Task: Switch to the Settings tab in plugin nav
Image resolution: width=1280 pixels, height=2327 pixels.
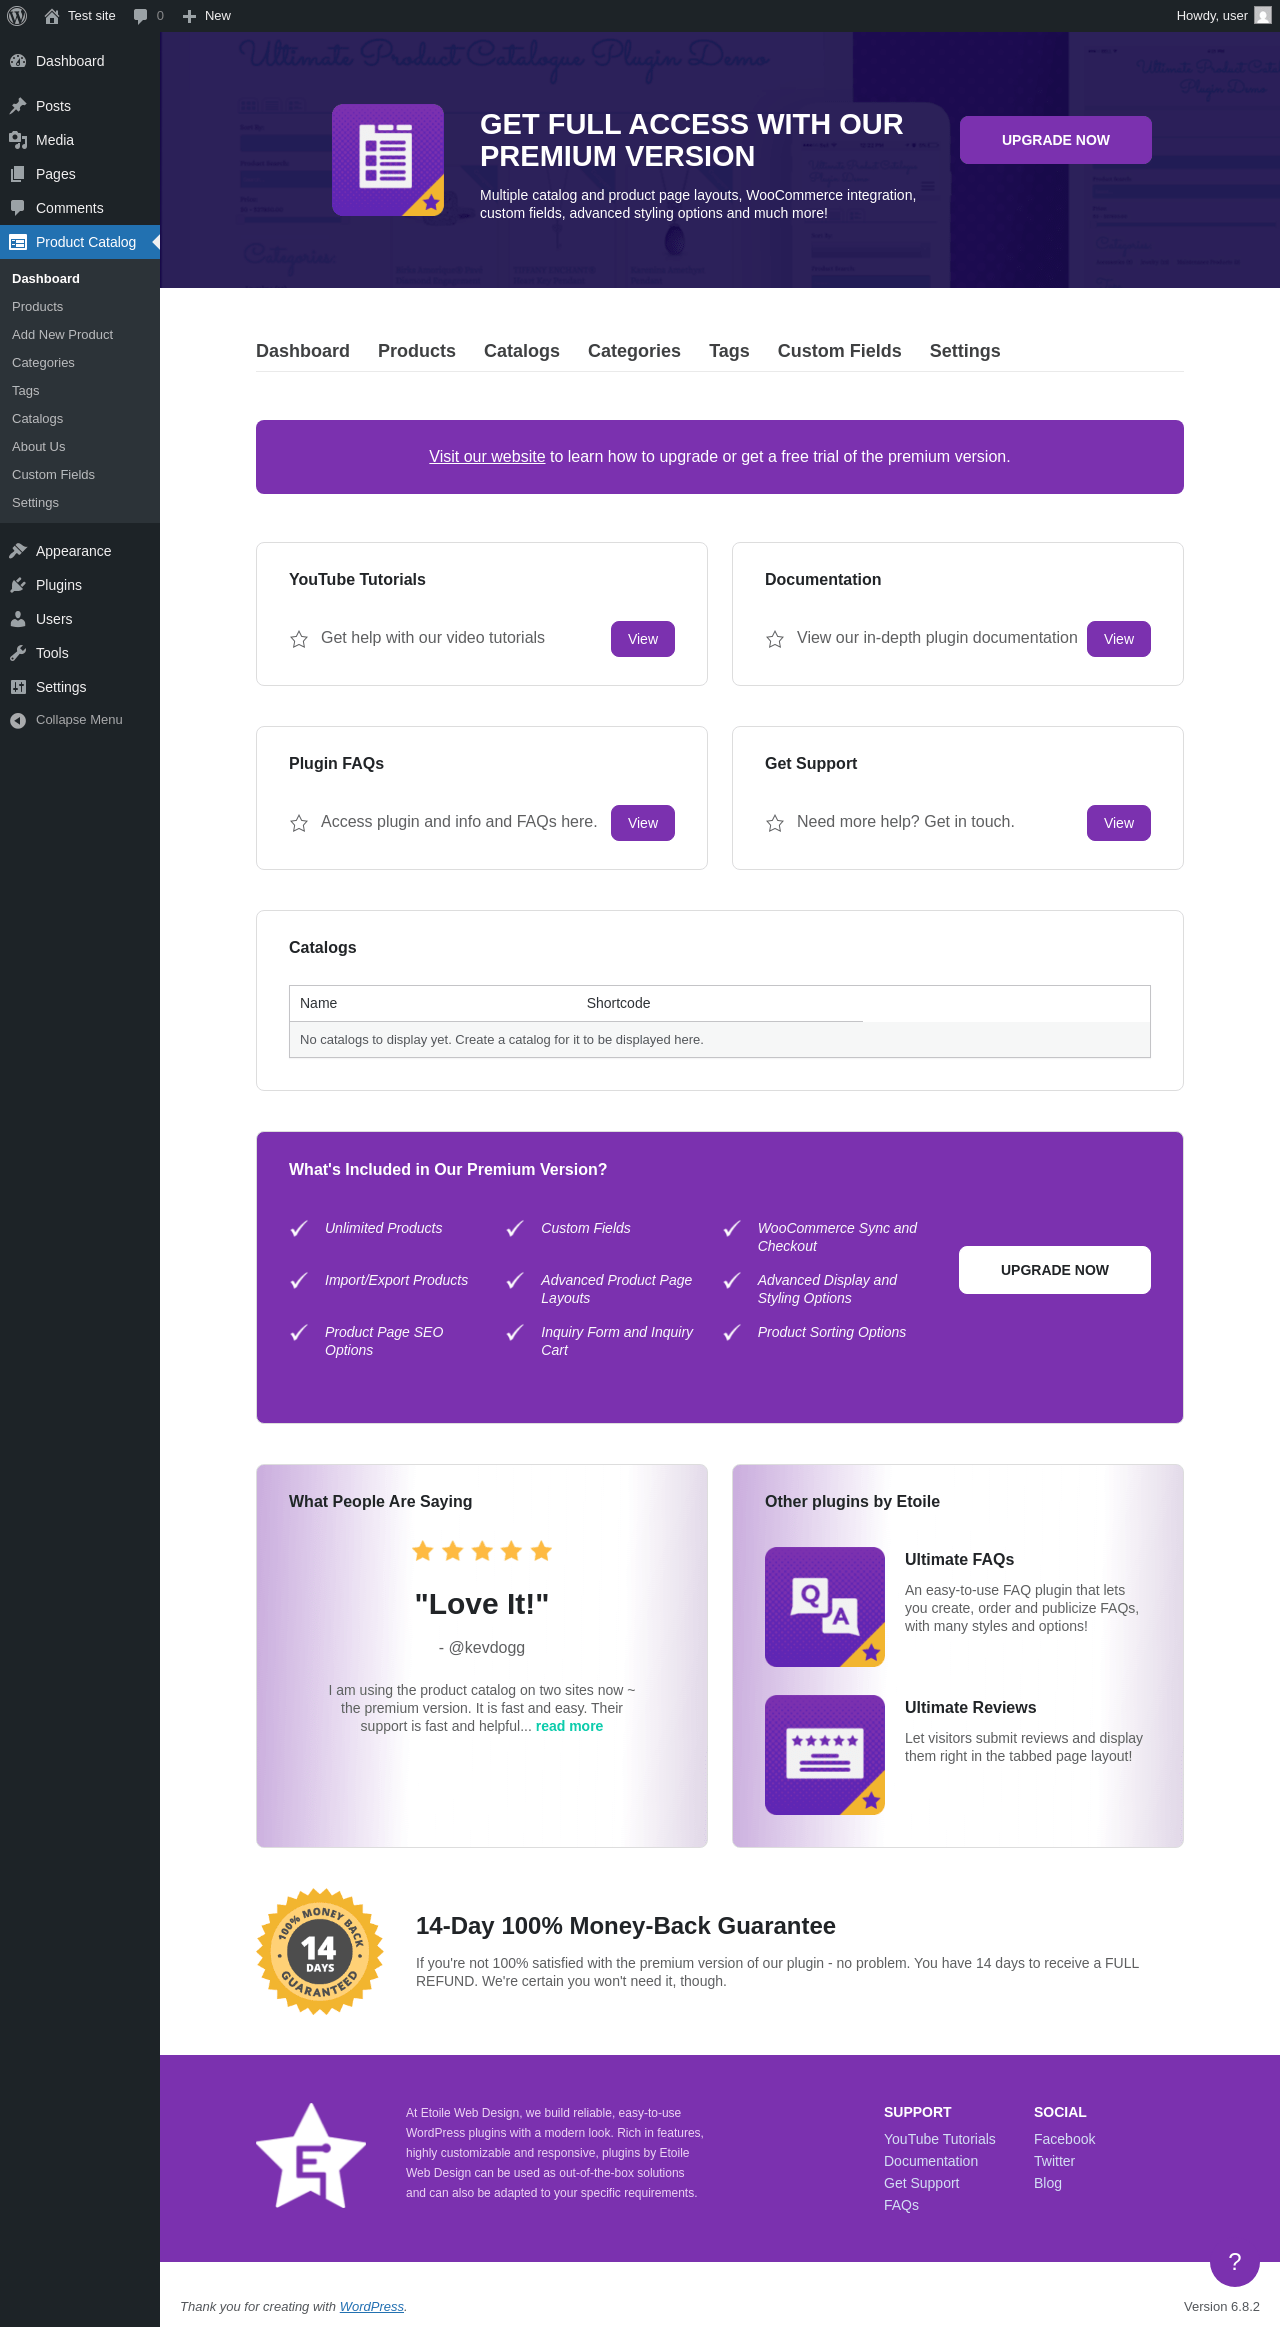Action: [965, 351]
